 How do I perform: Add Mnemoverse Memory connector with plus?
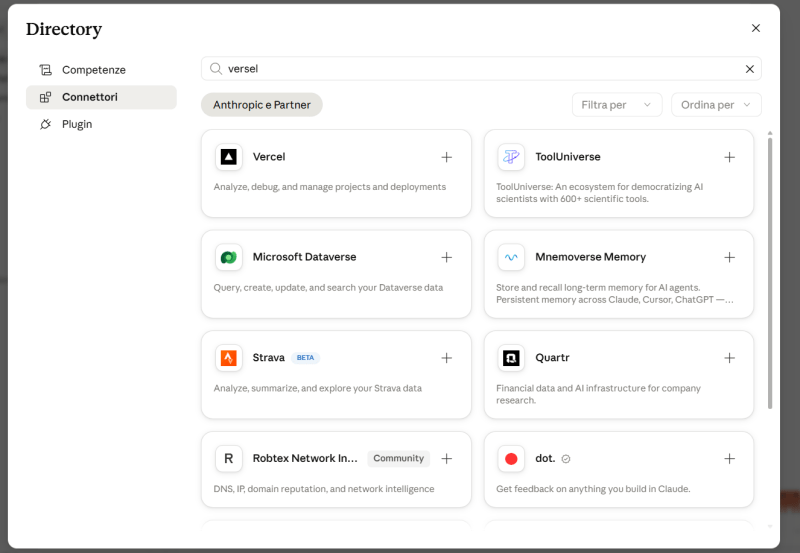[730, 258]
